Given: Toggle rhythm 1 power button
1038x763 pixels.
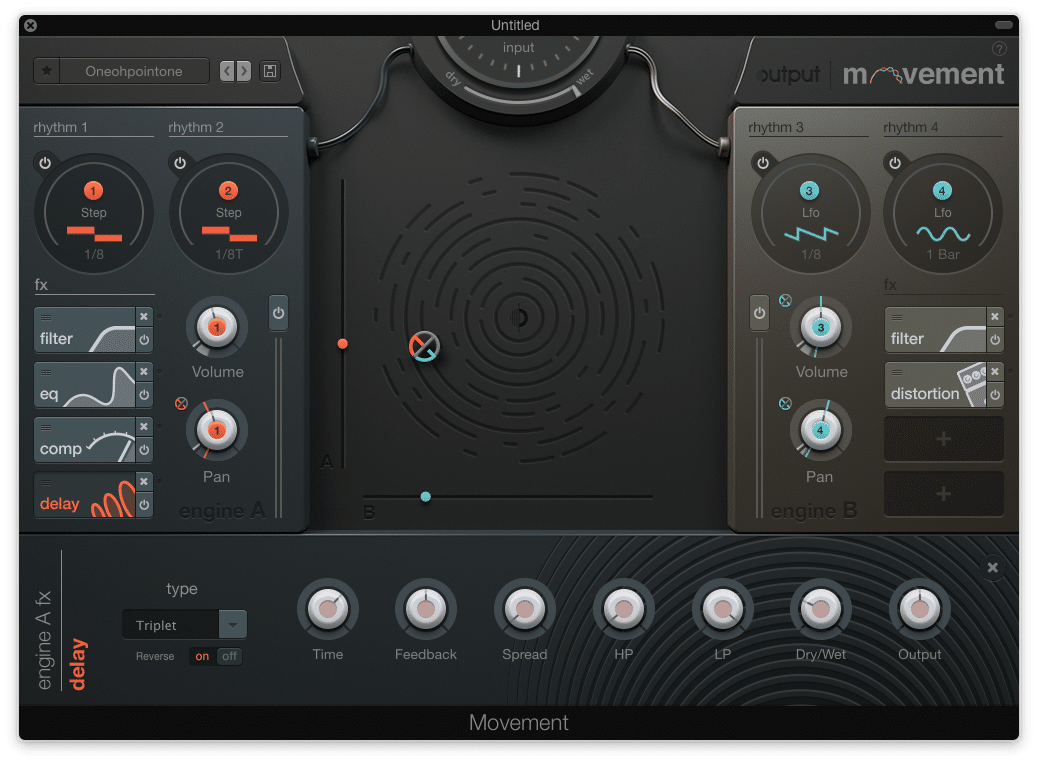Looking at the screenshot, I should click(45, 163).
